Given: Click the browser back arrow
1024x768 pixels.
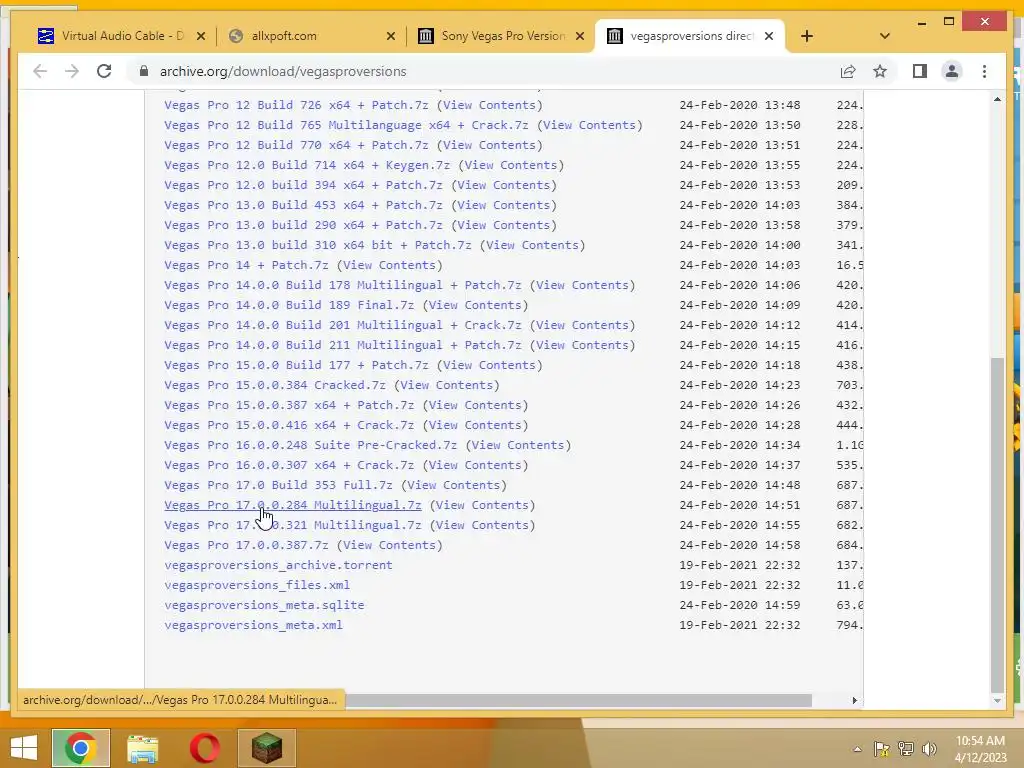Looking at the screenshot, I should [x=40, y=71].
